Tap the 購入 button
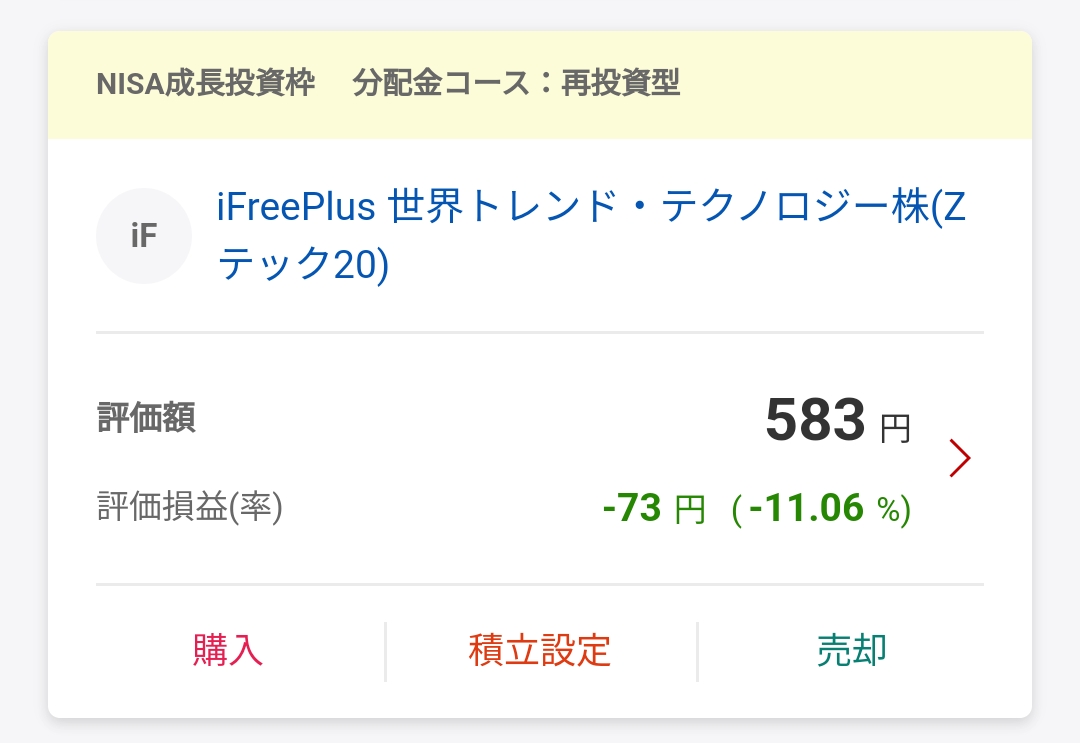This screenshot has height=743, width=1080. point(227,650)
